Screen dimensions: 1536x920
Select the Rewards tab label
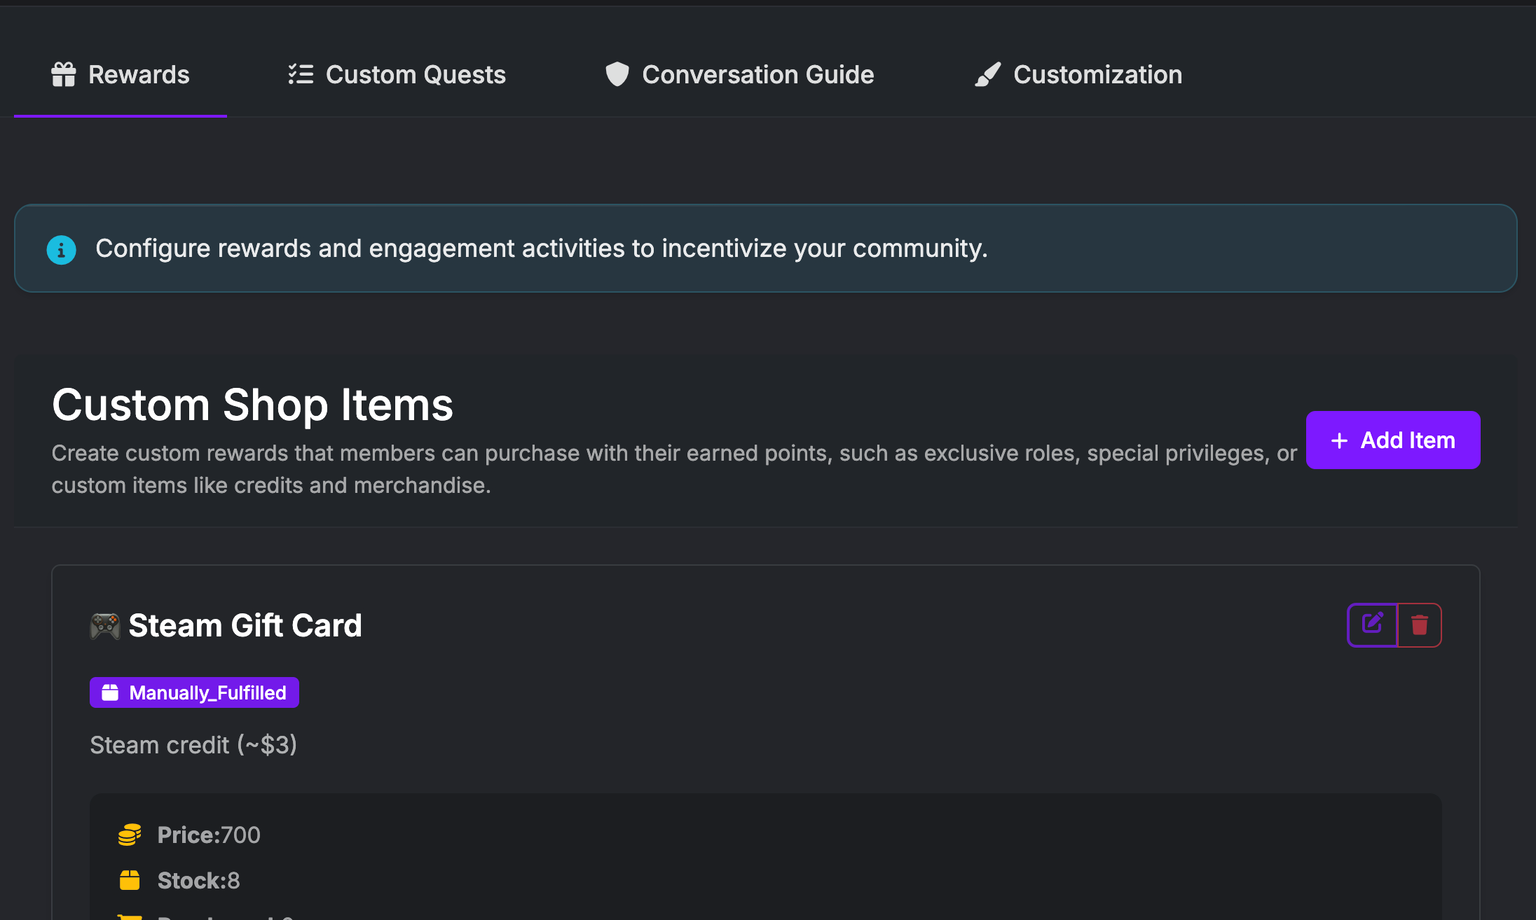coord(138,75)
